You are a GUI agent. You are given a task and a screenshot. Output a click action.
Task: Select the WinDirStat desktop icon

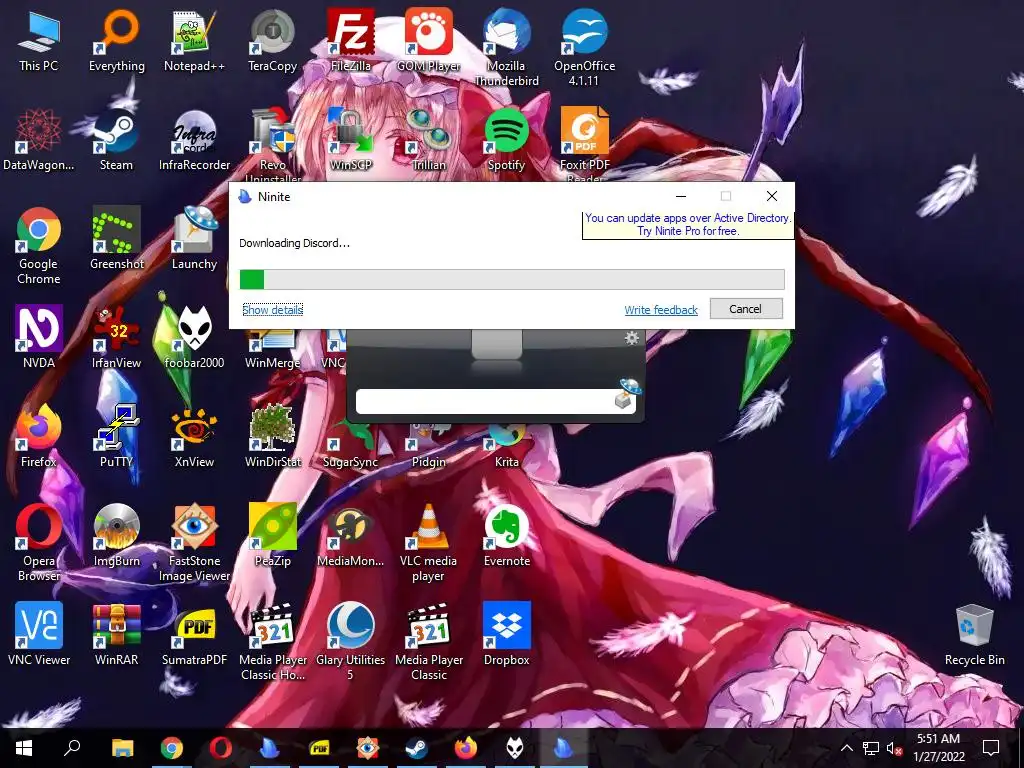(272, 437)
